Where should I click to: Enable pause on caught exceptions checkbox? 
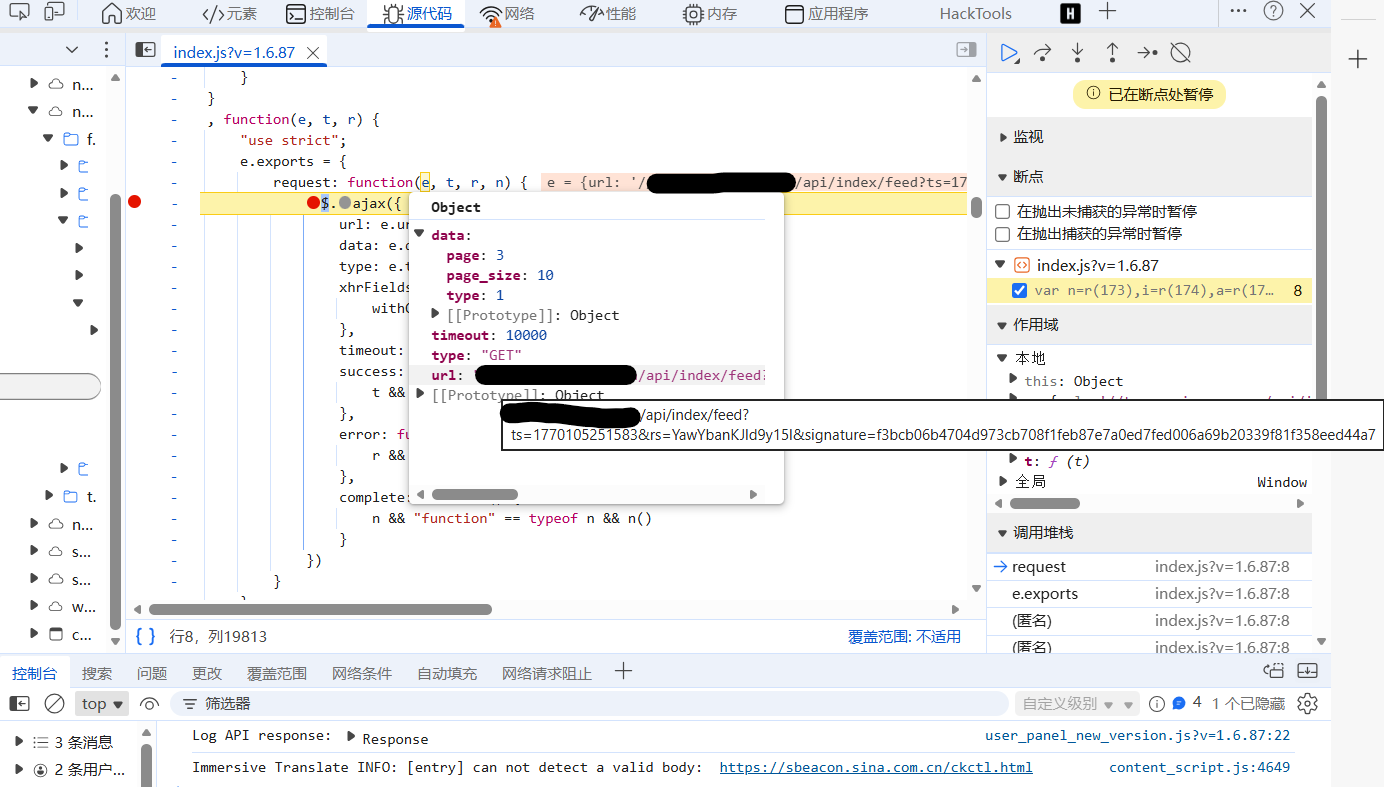tap(1003, 234)
